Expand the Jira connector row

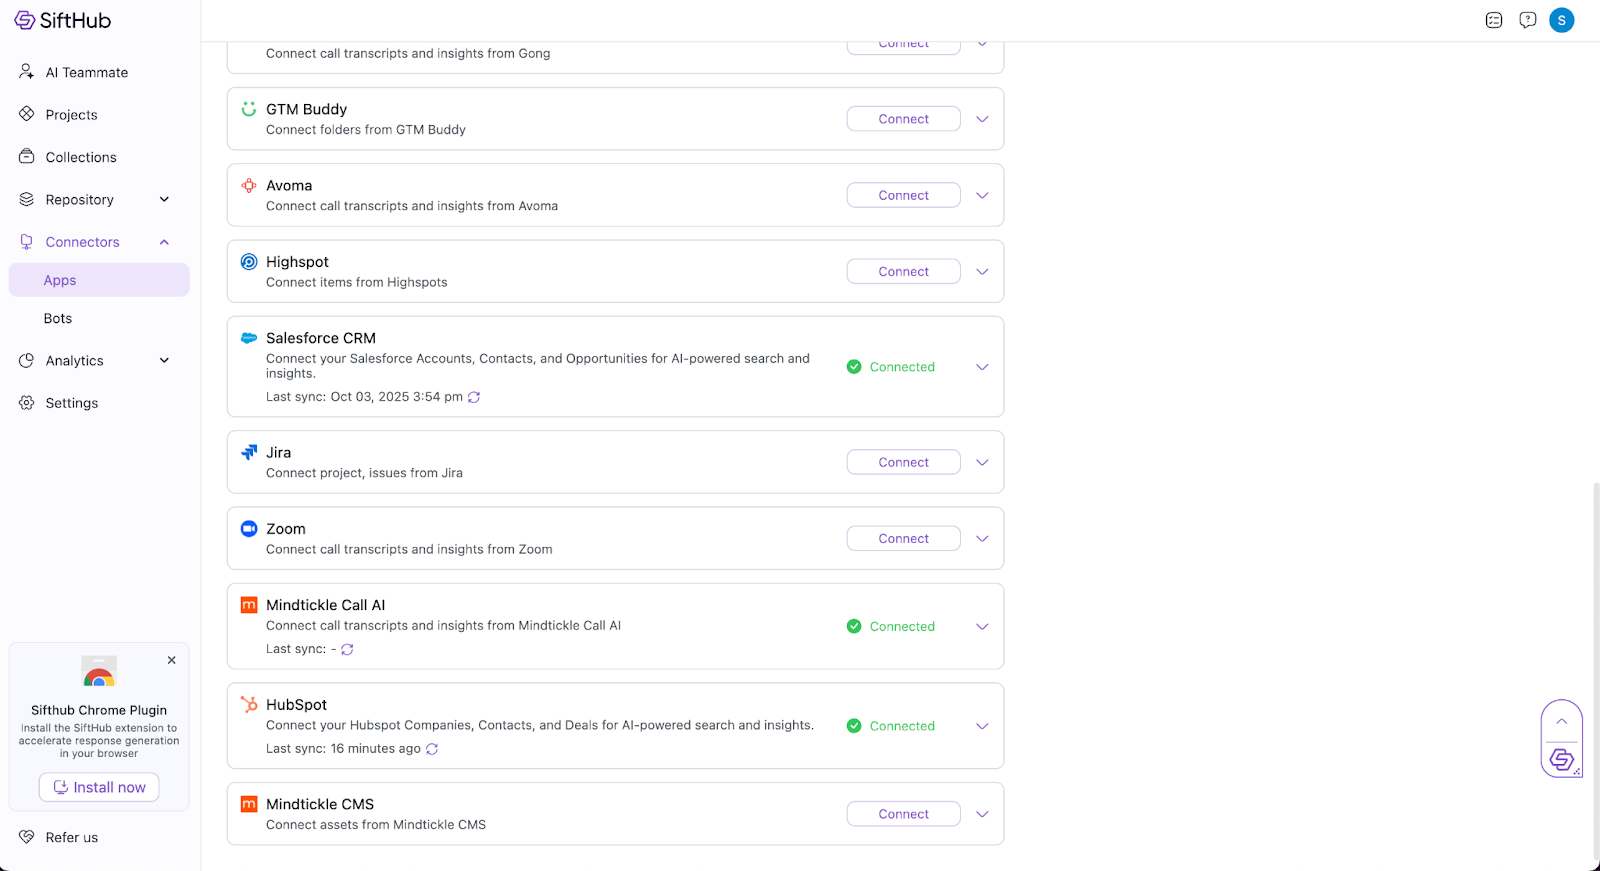coord(982,462)
